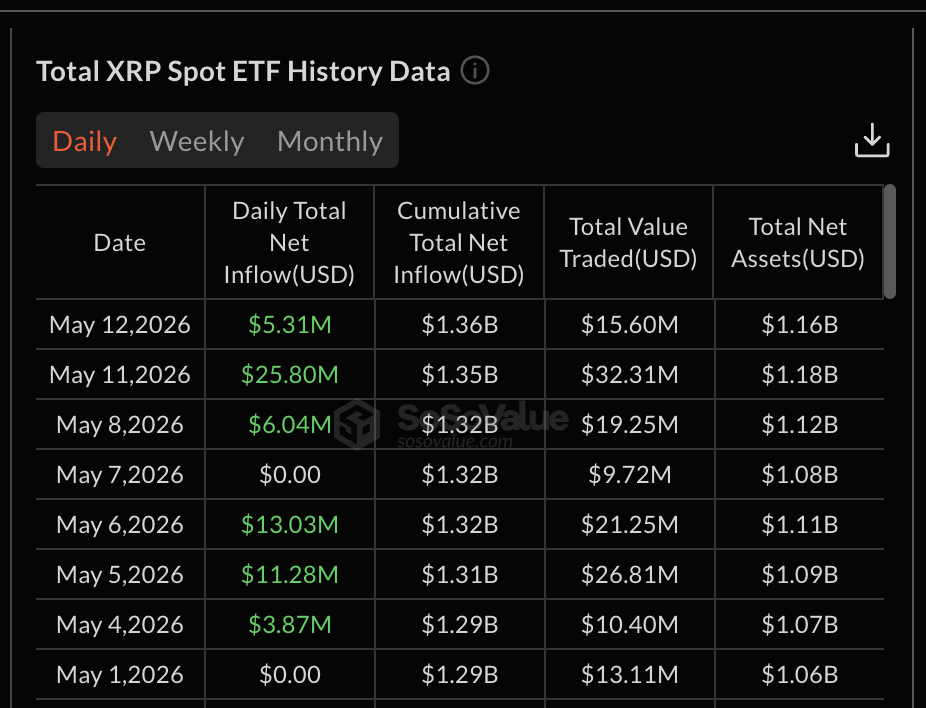Click the $1.12B net assets cell

pos(800,425)
